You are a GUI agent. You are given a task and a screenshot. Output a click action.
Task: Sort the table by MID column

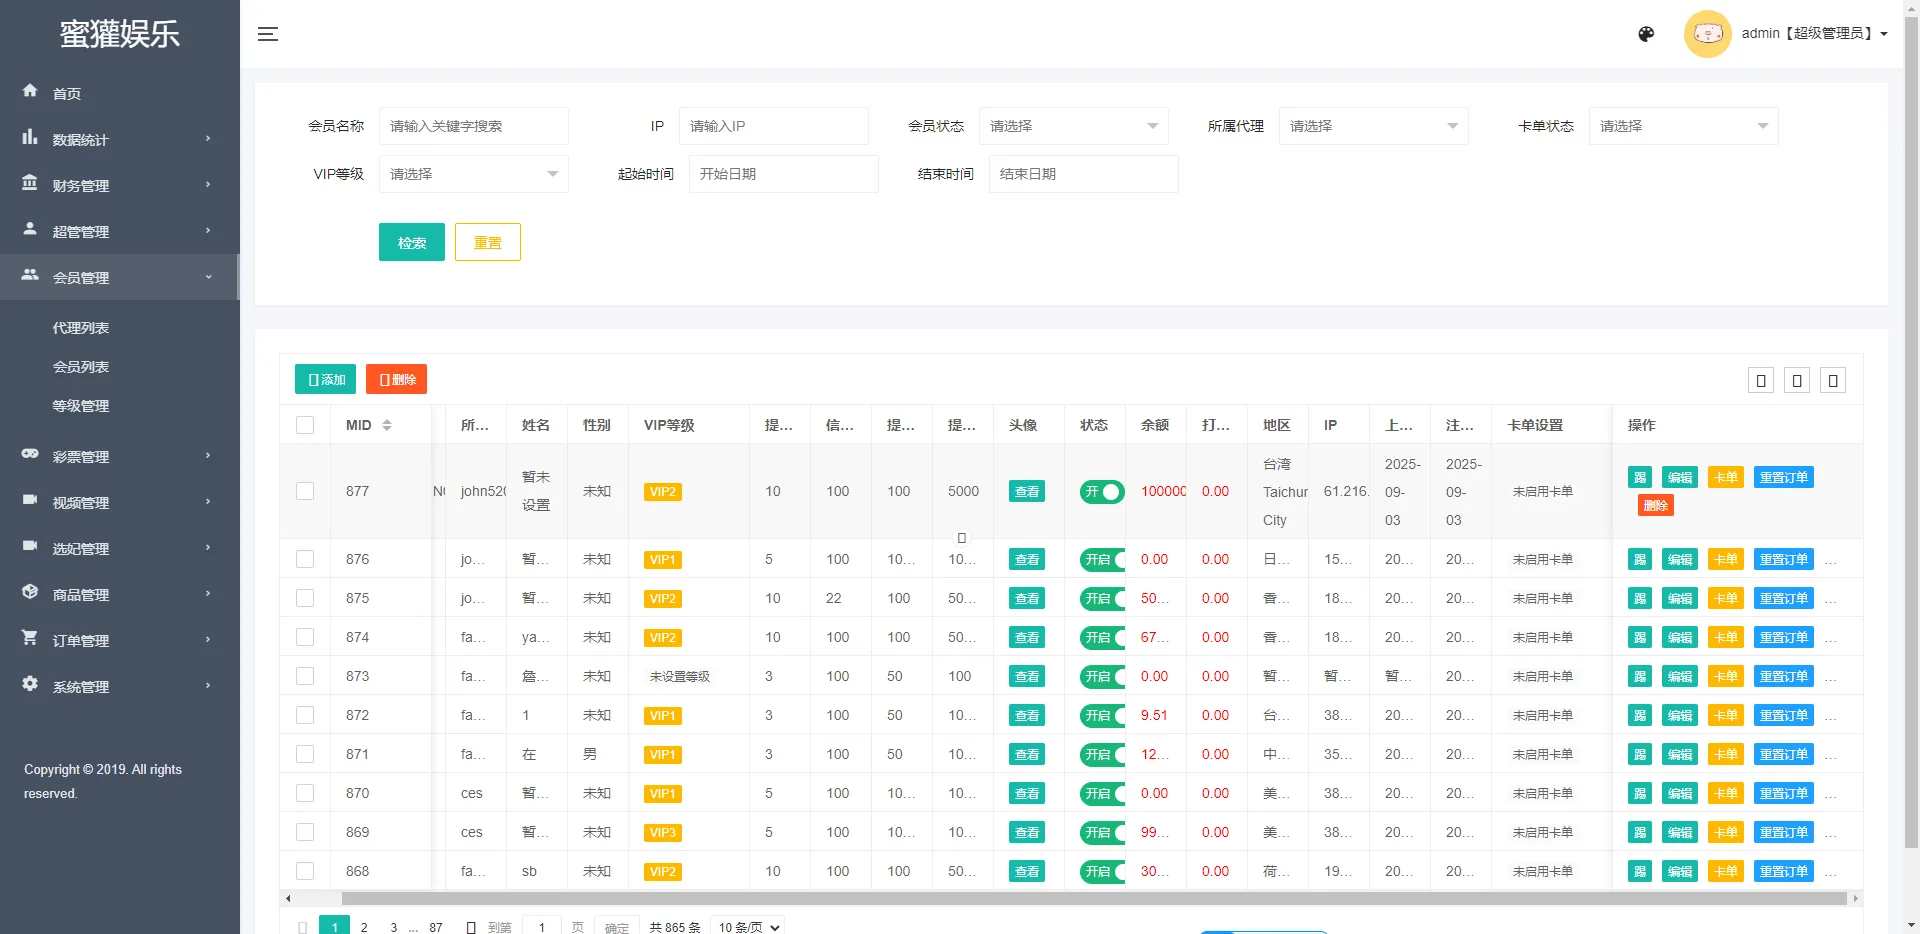click(385, 425)
